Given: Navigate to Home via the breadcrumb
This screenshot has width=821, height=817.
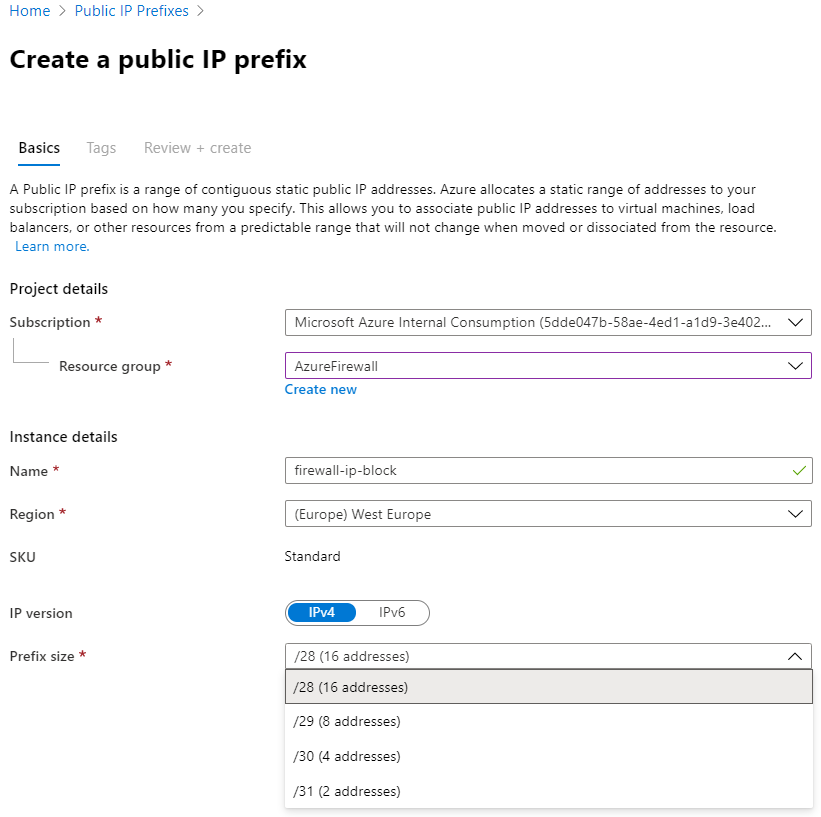Looking at the screenshot, I should pyautogui.click(x=29, y=10).
